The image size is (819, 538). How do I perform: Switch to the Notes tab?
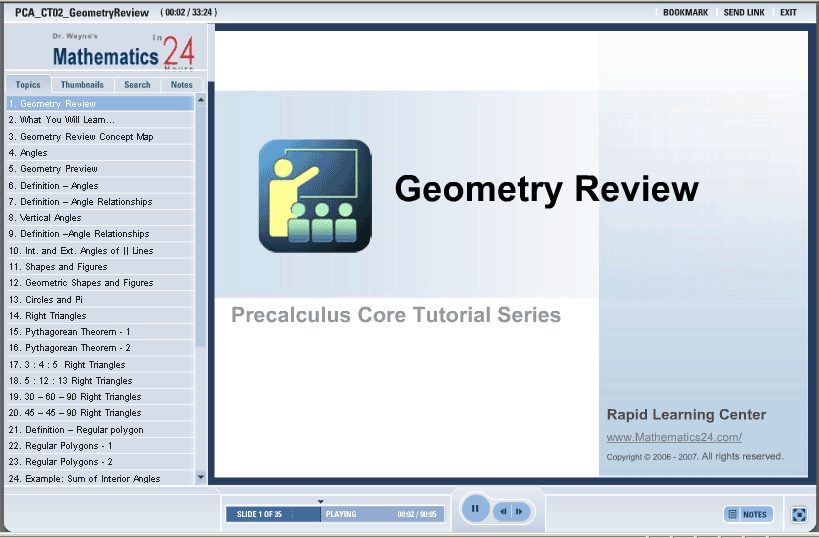pyautogui.click(x=182, y=85)
